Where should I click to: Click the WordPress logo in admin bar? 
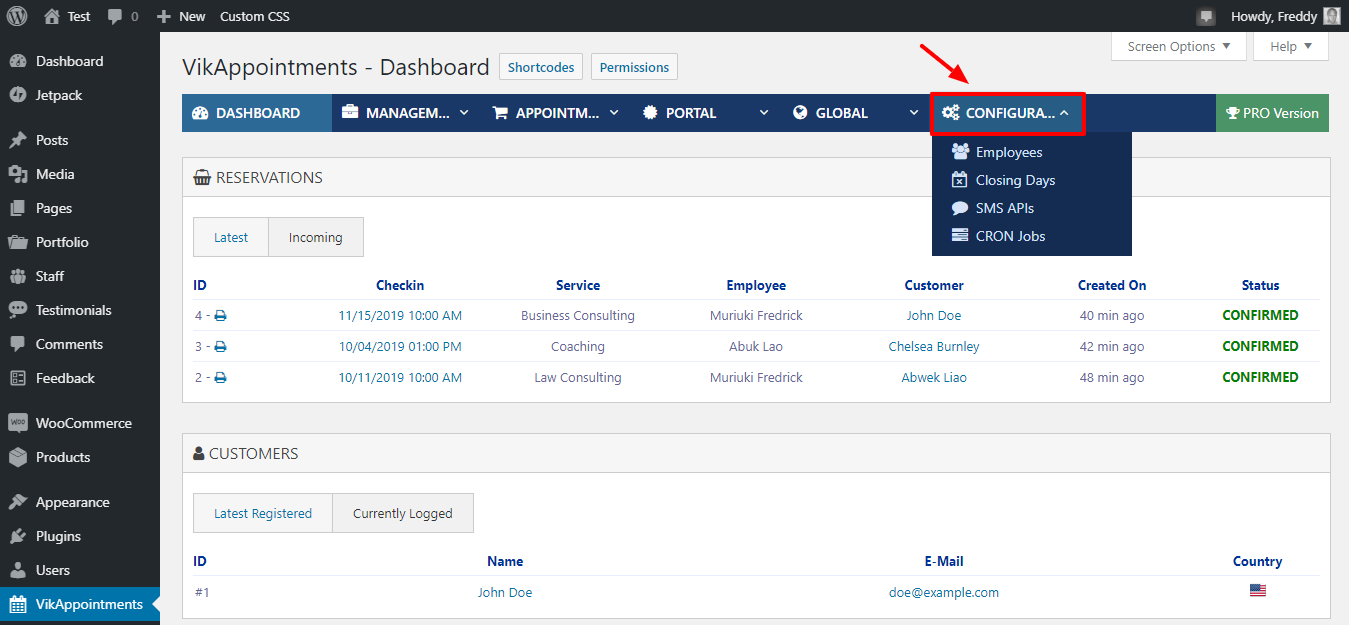(17, 16)
